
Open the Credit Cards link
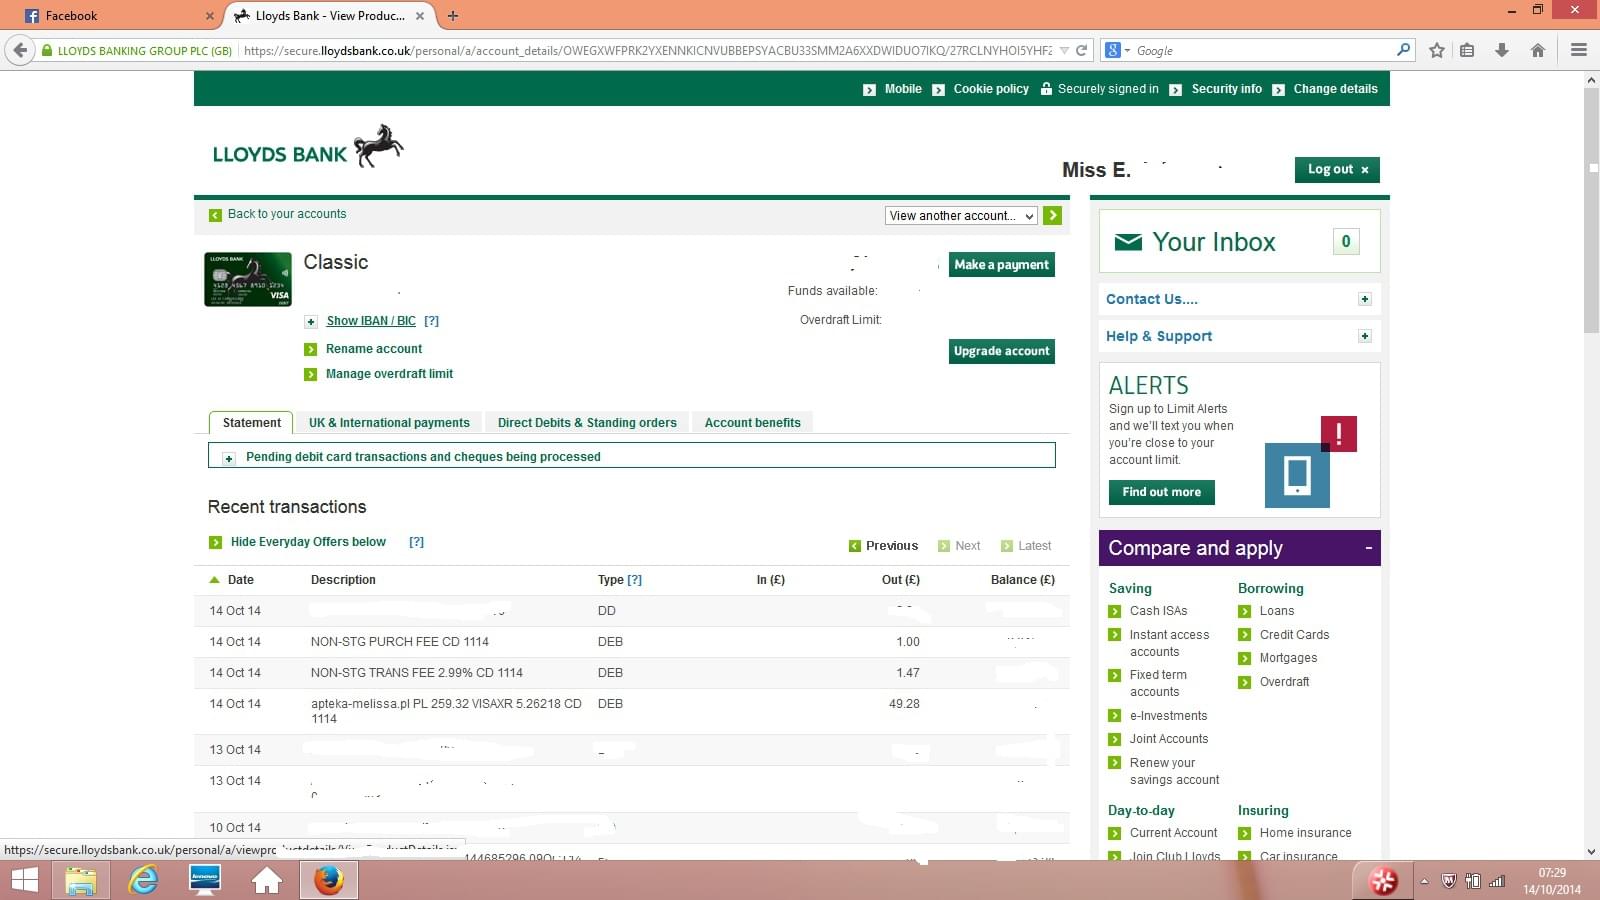(x=1294, y=635)
